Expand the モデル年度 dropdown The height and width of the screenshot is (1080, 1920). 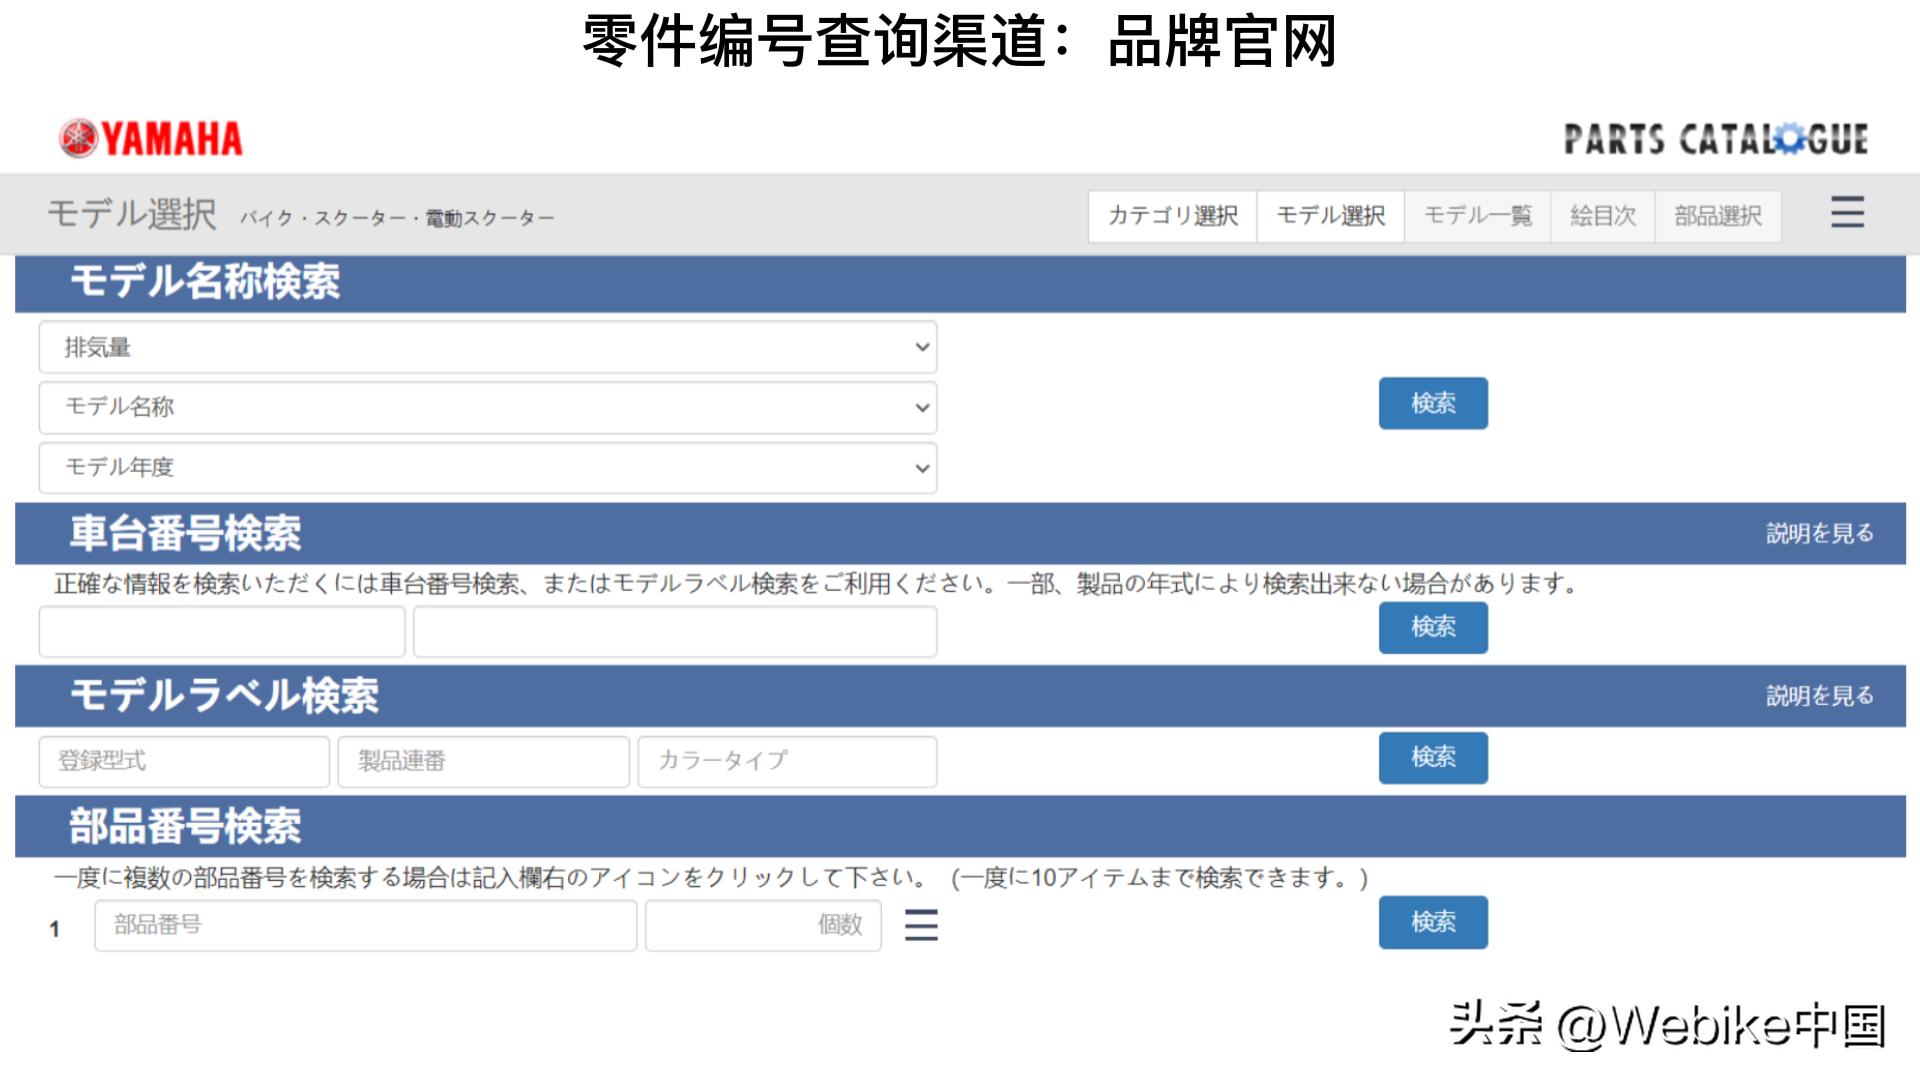point(487,467)
